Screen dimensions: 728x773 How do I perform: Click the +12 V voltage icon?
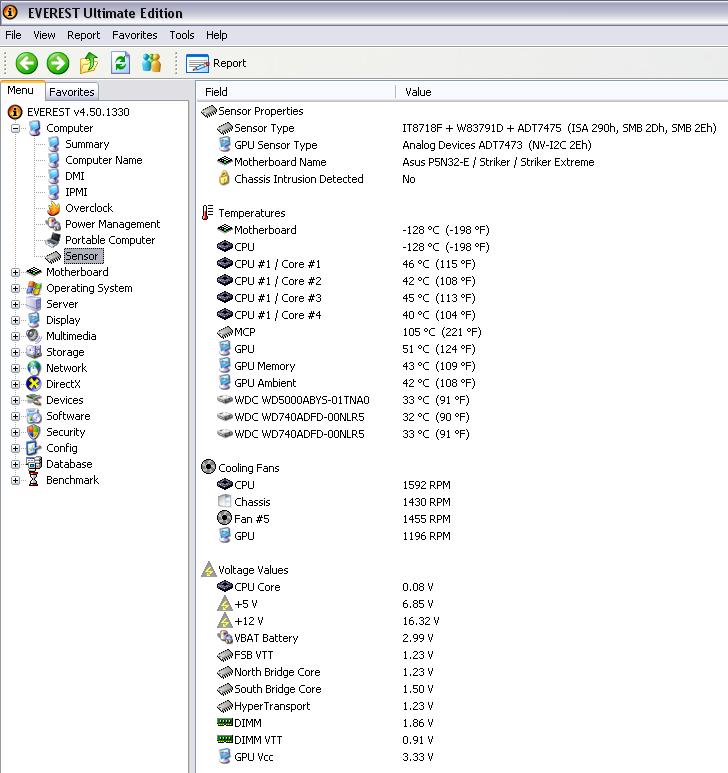click(x=225, y=621)
